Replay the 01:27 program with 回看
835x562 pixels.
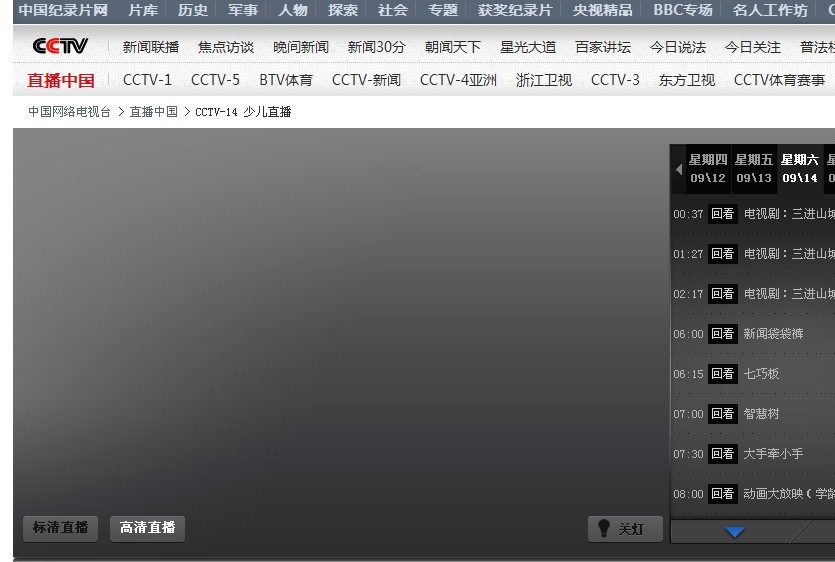723,254
